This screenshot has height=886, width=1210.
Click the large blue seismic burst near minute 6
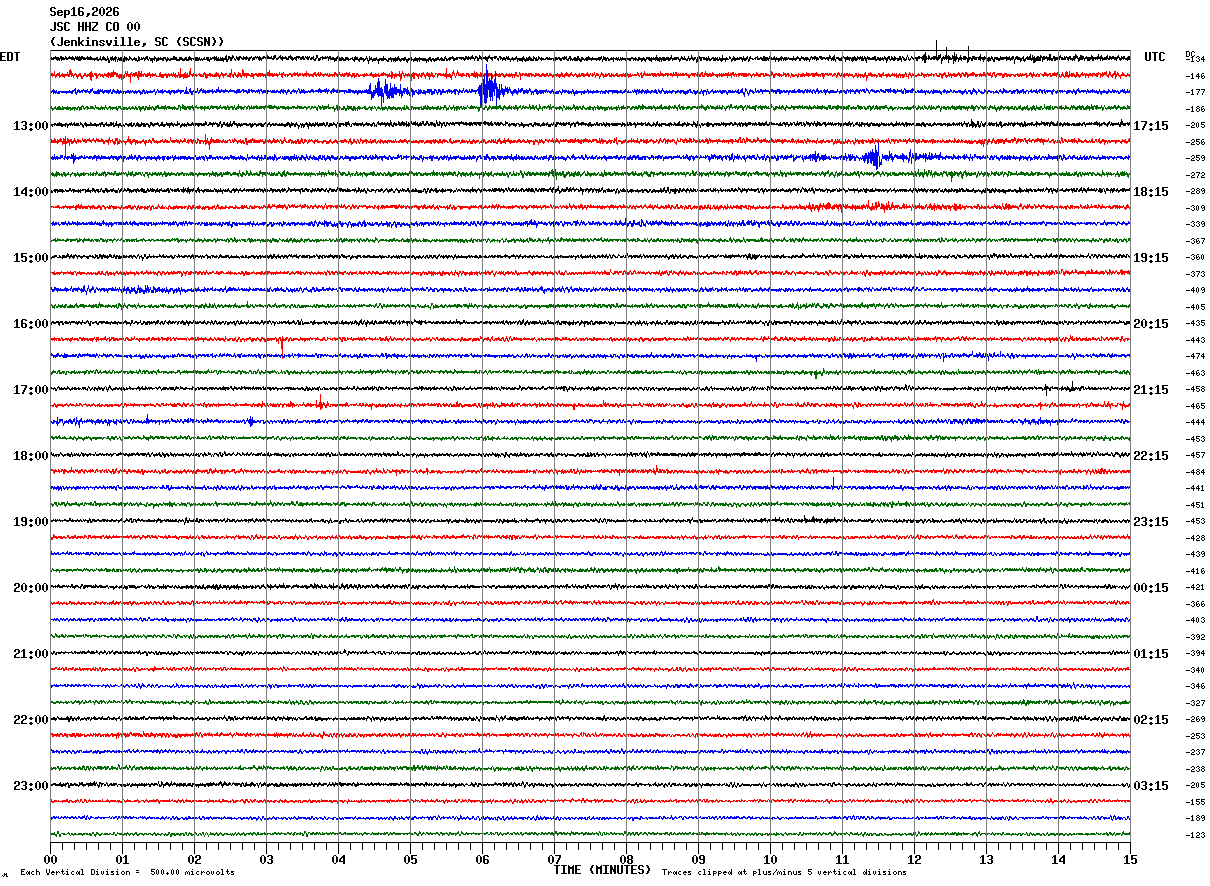click(x=488, y=90)
